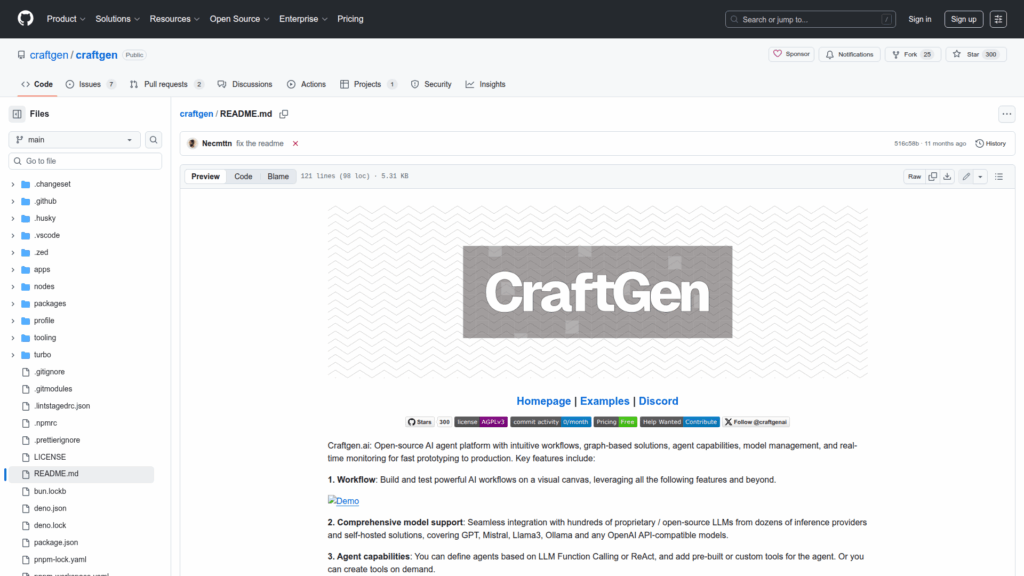The image size is (1024, 576).
Task: Search files with magnifier icon in sidebar
Action: point(154,140)
